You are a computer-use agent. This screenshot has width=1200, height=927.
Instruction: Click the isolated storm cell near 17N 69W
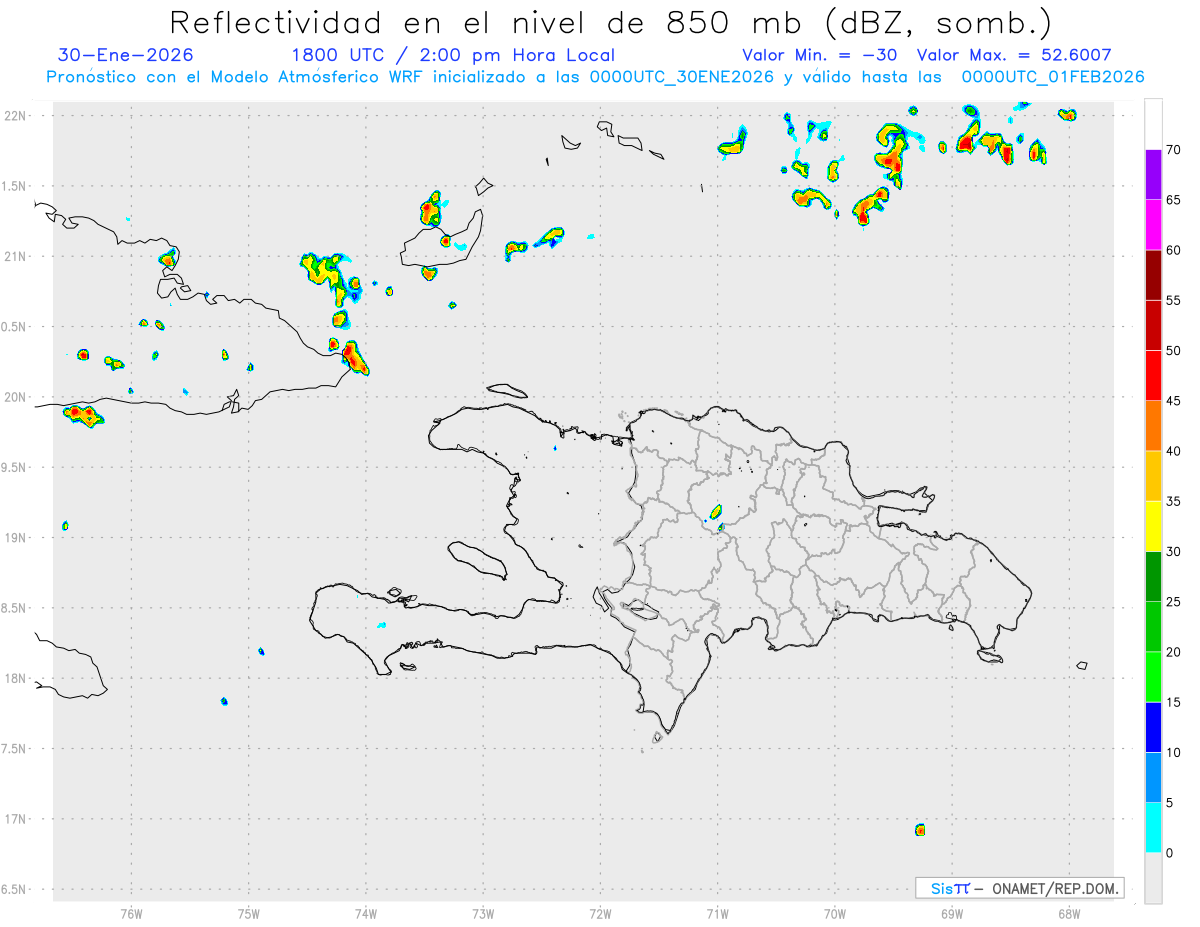tap(920, 830)
